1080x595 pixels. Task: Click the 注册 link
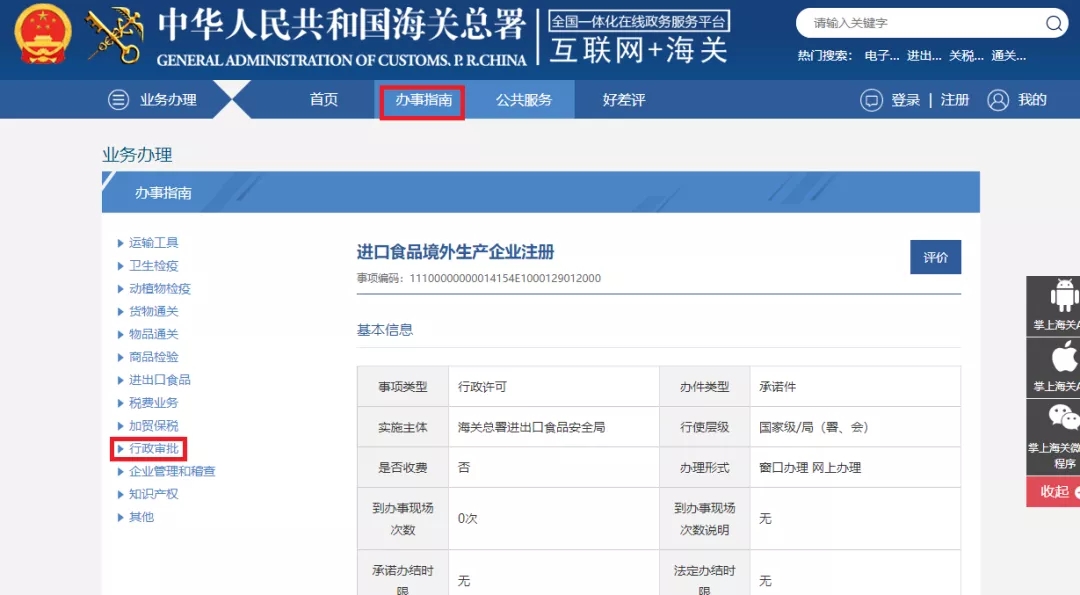pyautogui.click(x=955, y=100)
